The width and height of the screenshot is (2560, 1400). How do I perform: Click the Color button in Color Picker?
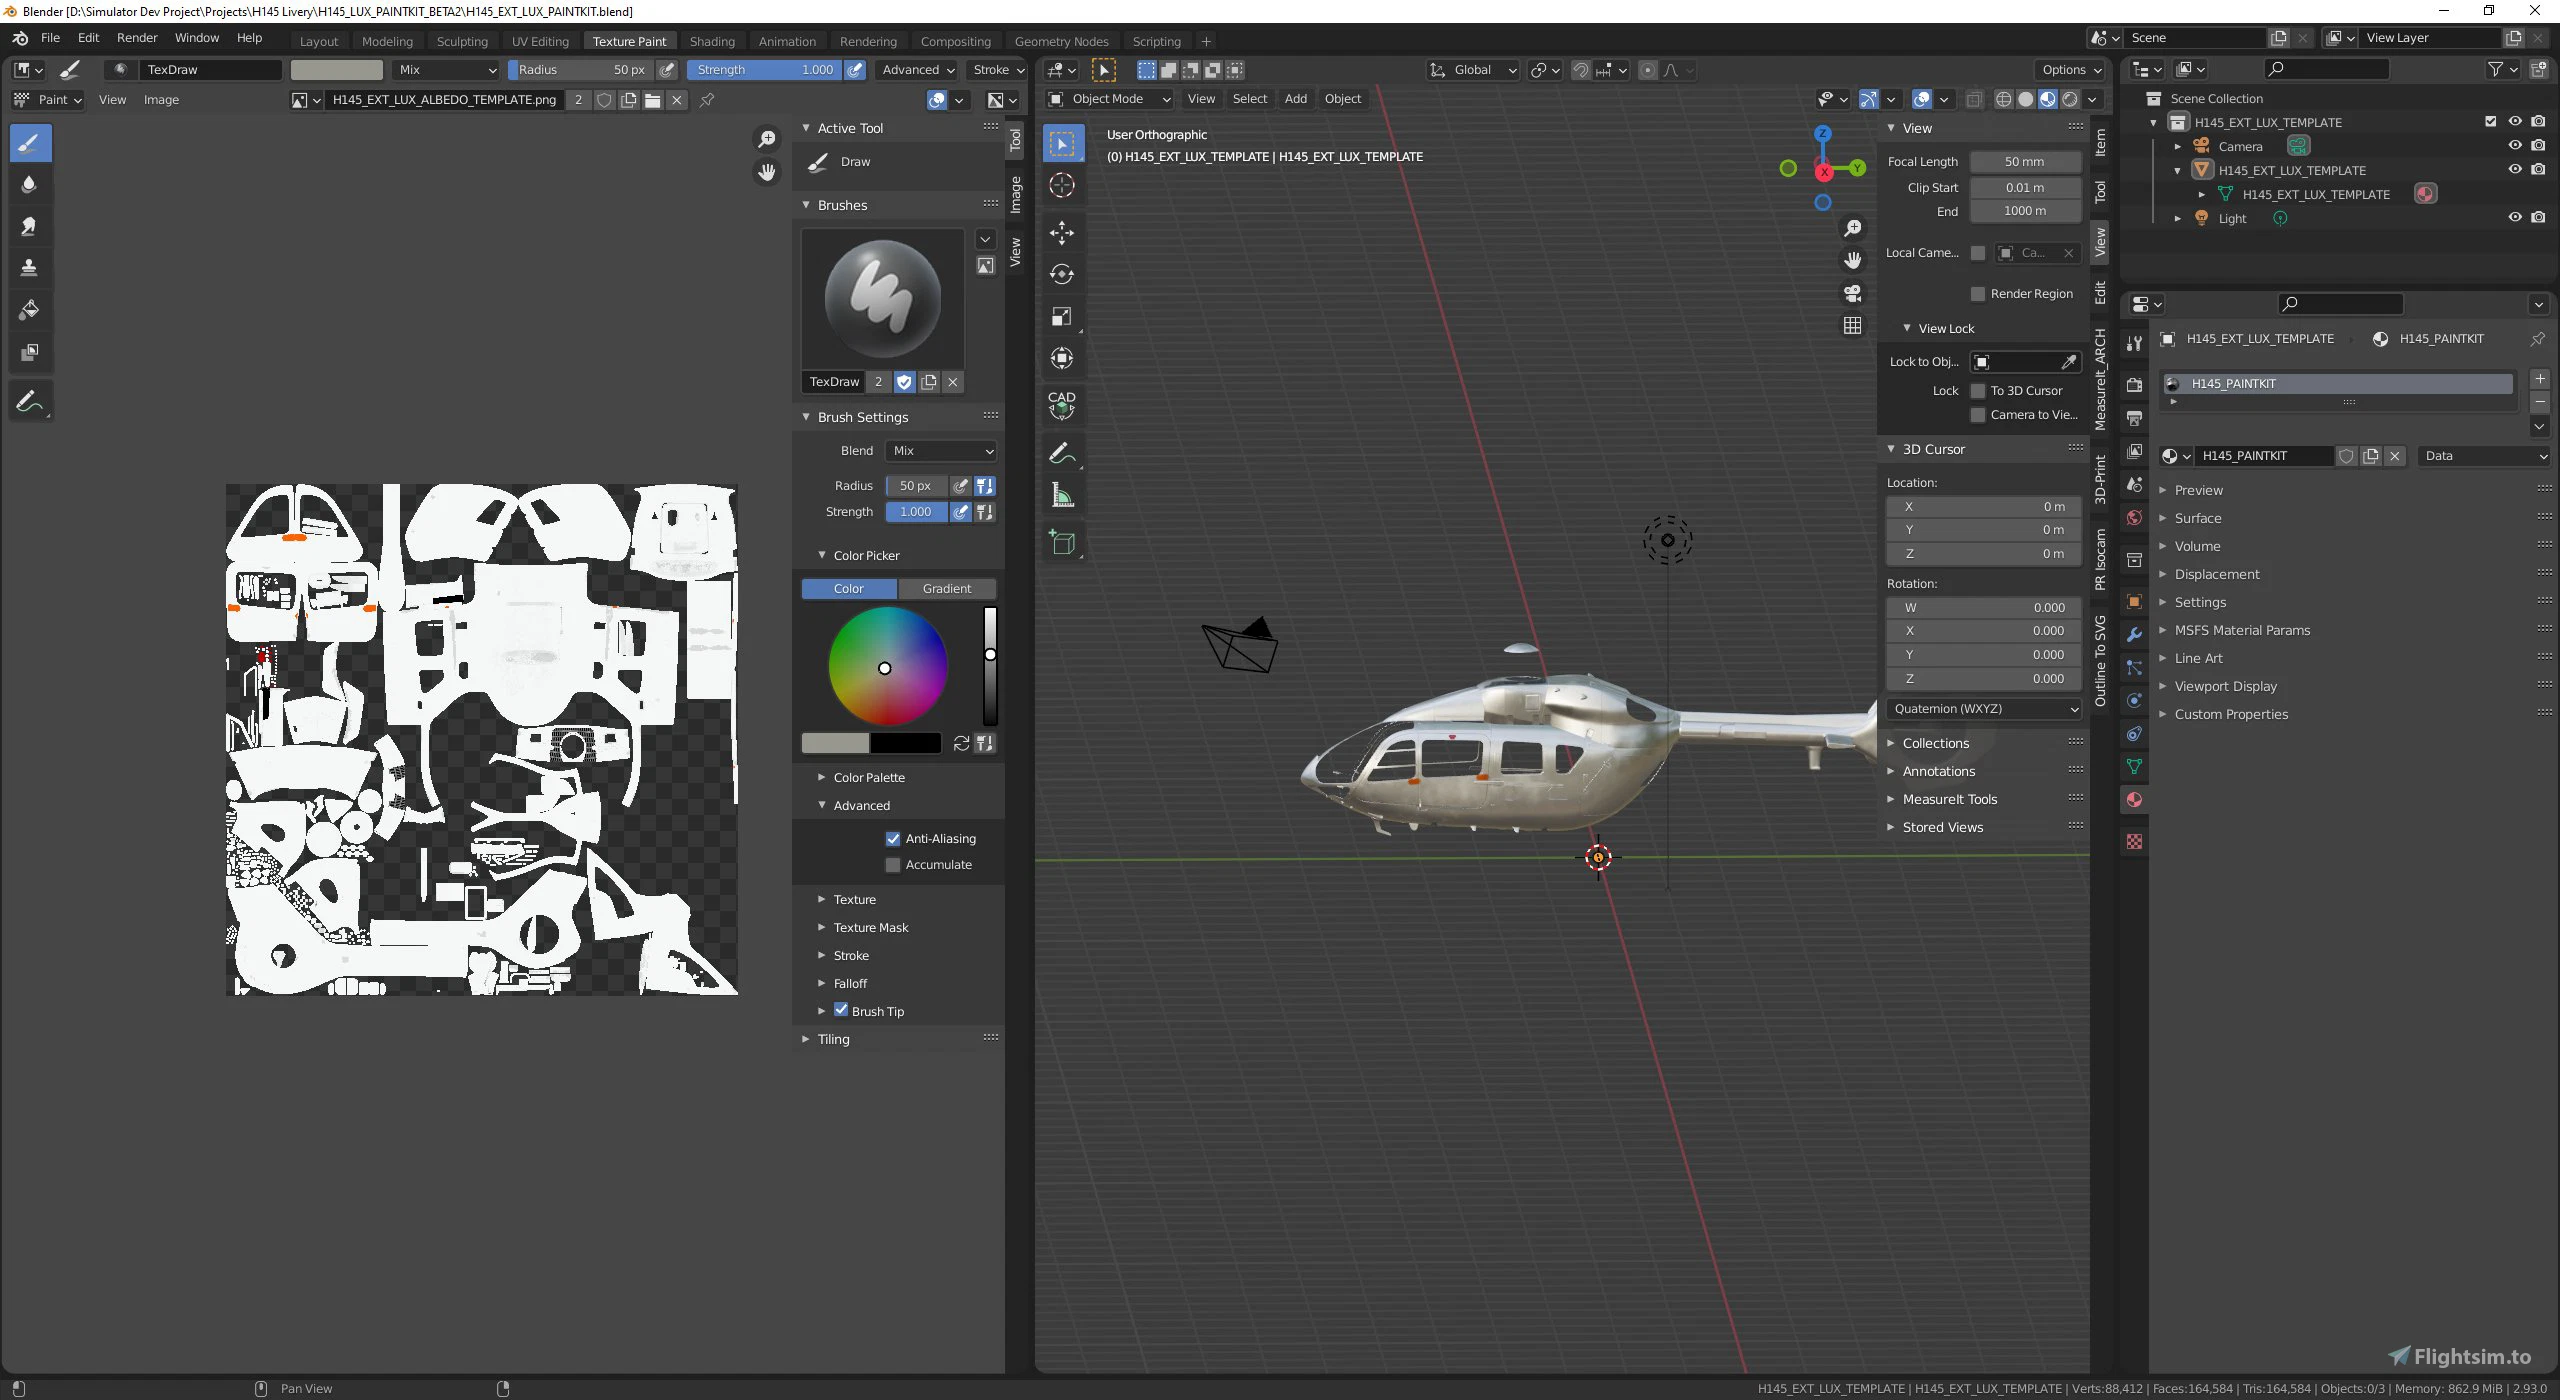849,589
